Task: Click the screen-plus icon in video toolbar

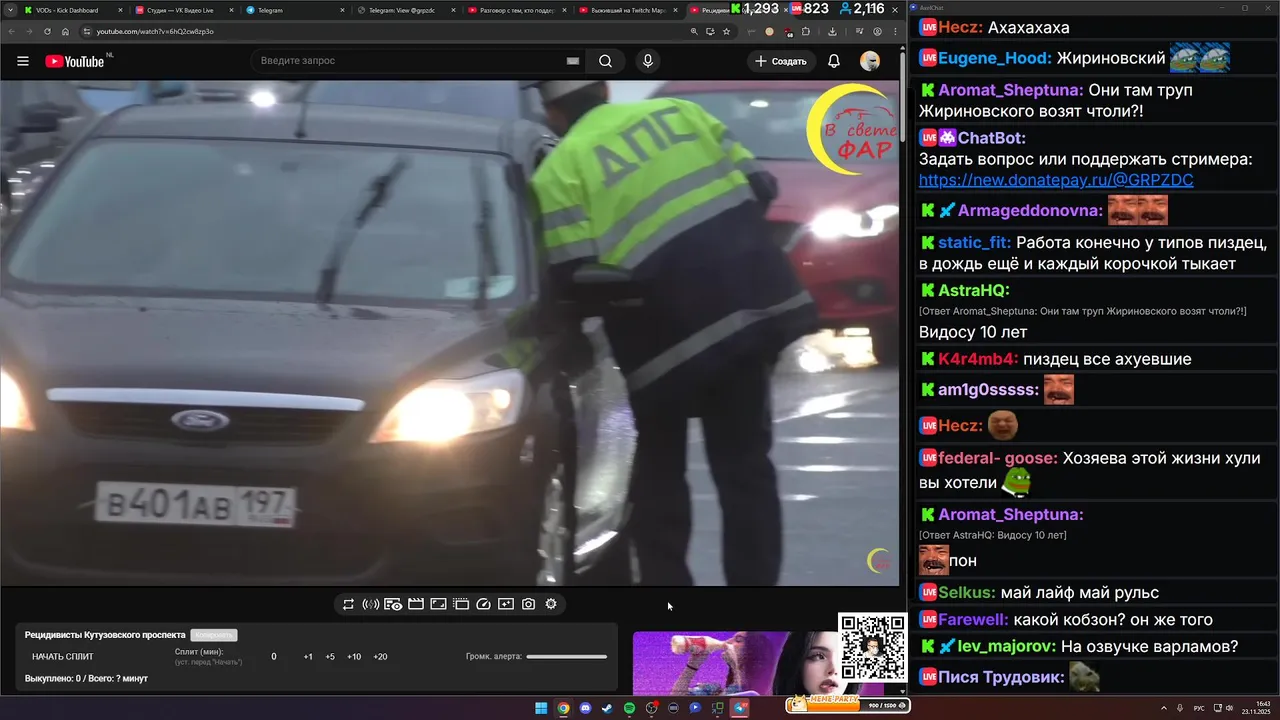Action: tap(506, 604)
